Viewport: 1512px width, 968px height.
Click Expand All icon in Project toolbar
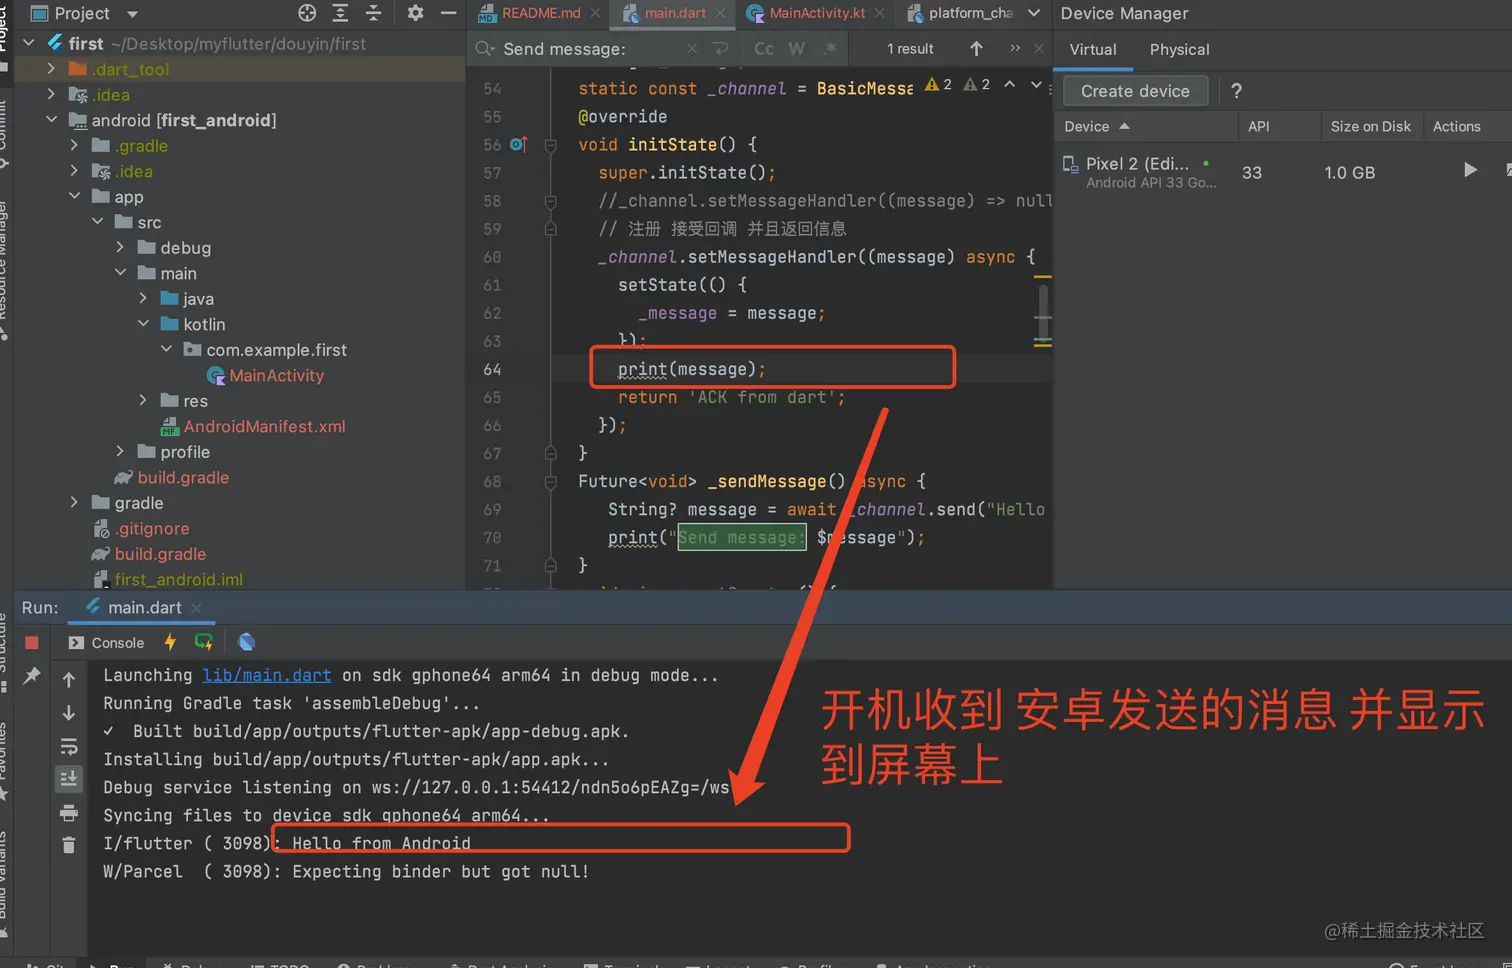point(340,13)
